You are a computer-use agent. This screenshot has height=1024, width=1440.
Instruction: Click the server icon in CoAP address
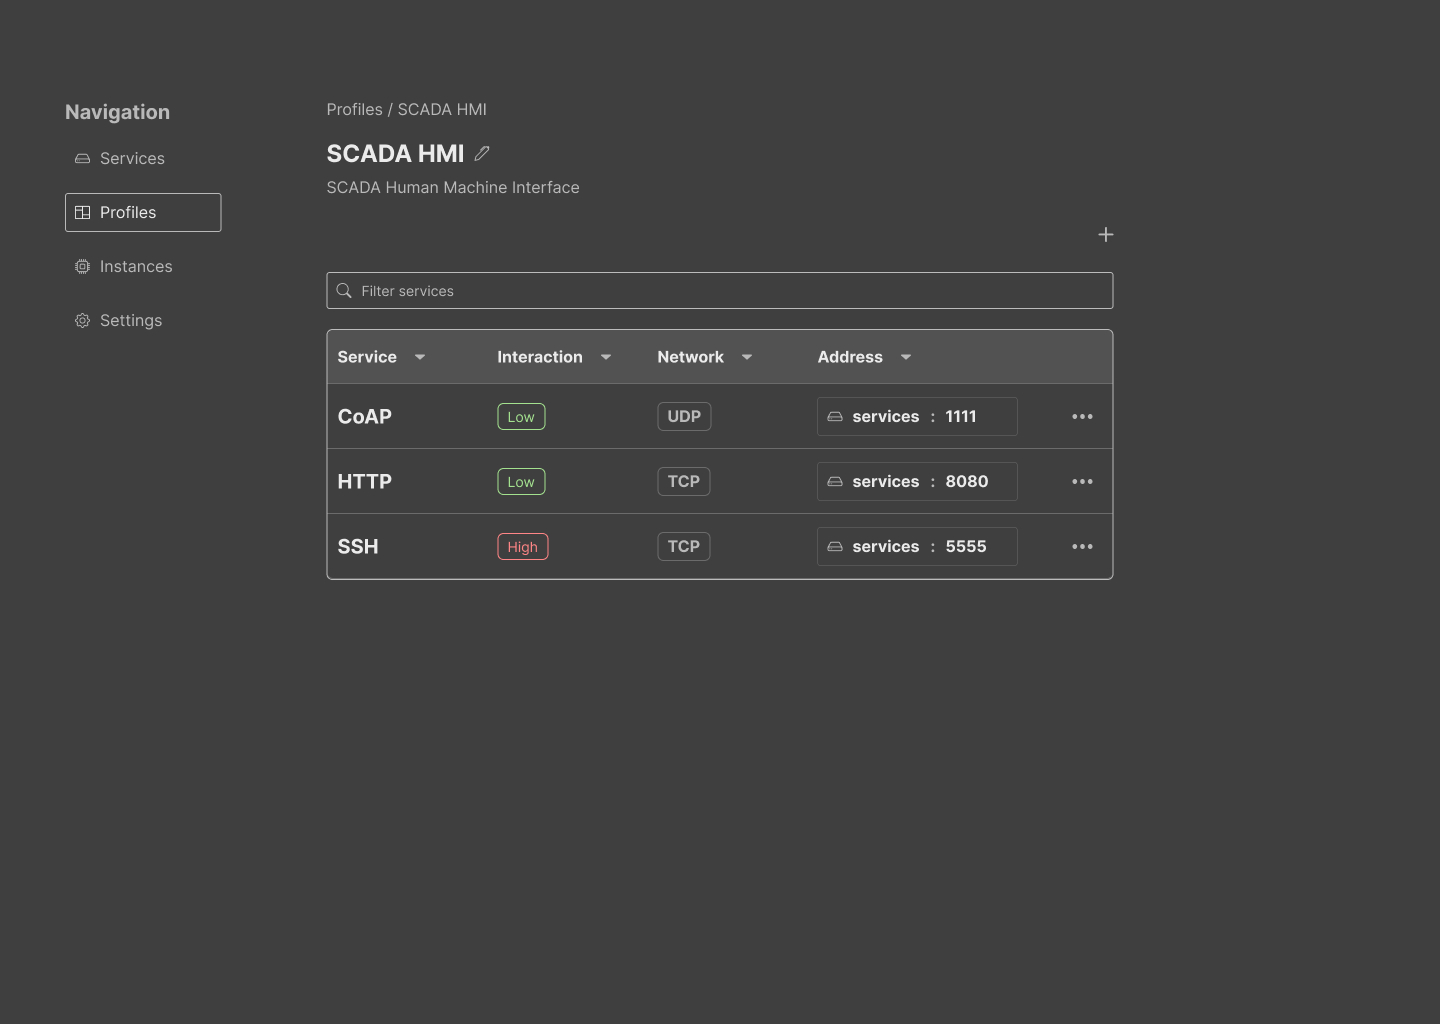coord(835,417)
